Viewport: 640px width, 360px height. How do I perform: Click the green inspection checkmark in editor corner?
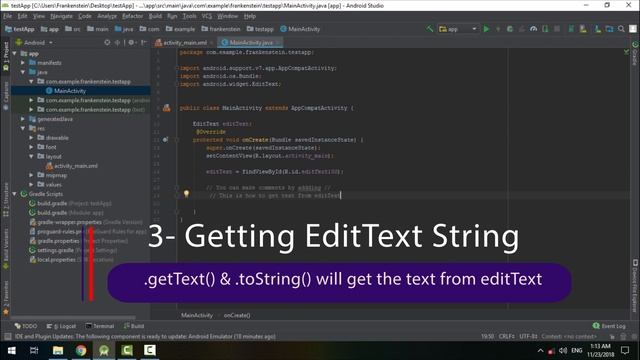point(626,52)
